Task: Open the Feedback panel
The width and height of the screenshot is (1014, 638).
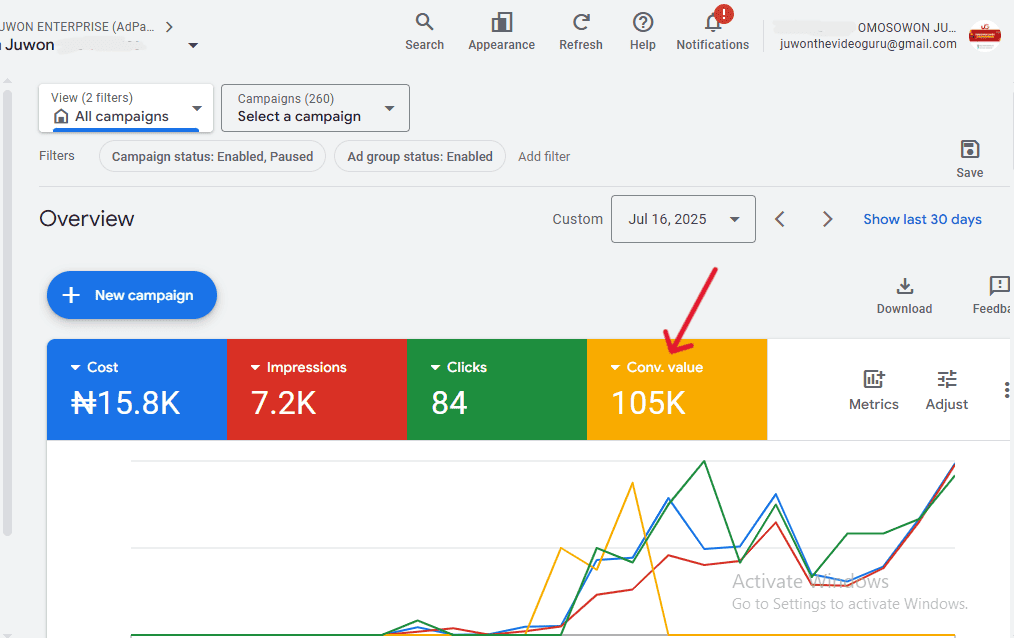Action: click(x=993, y=296)
